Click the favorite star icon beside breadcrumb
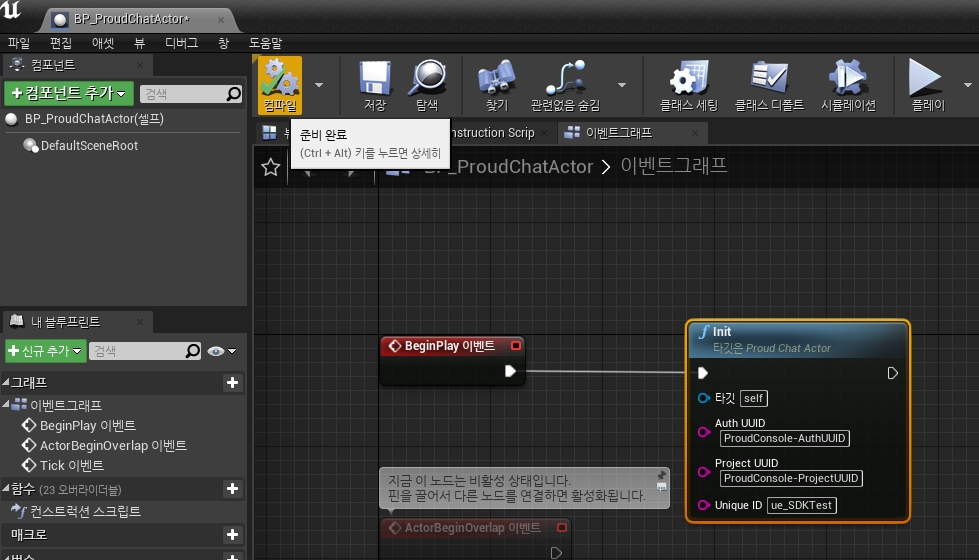 tap(270, 167)
